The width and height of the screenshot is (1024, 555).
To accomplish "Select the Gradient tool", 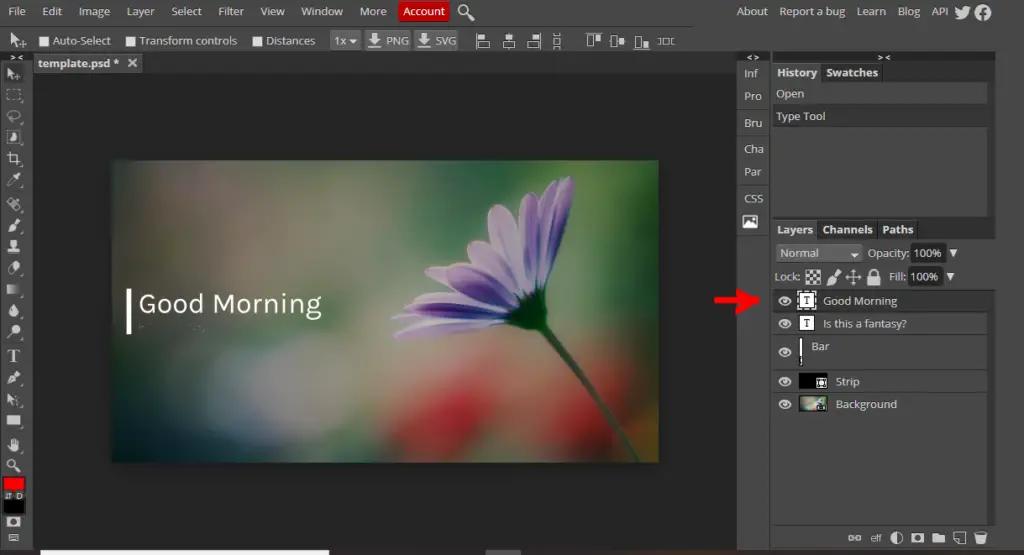I will click(13, 289).
